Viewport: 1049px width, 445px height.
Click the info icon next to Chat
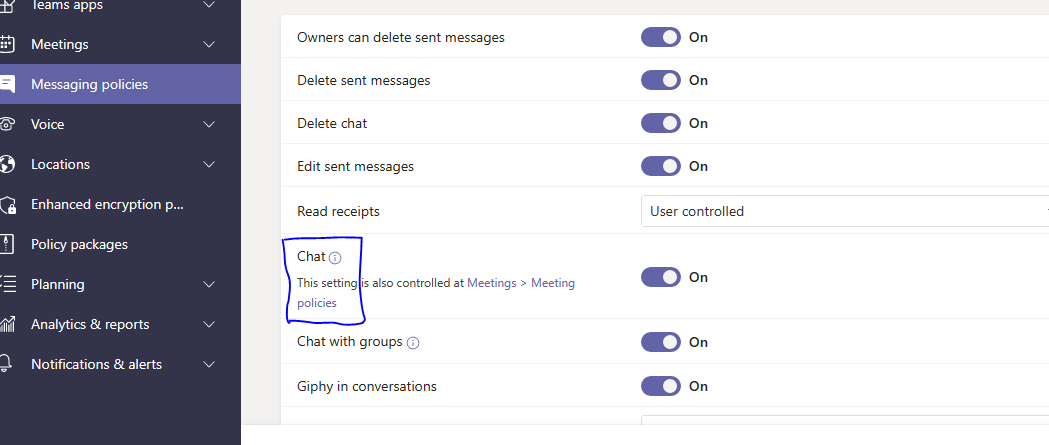[335, 258]
